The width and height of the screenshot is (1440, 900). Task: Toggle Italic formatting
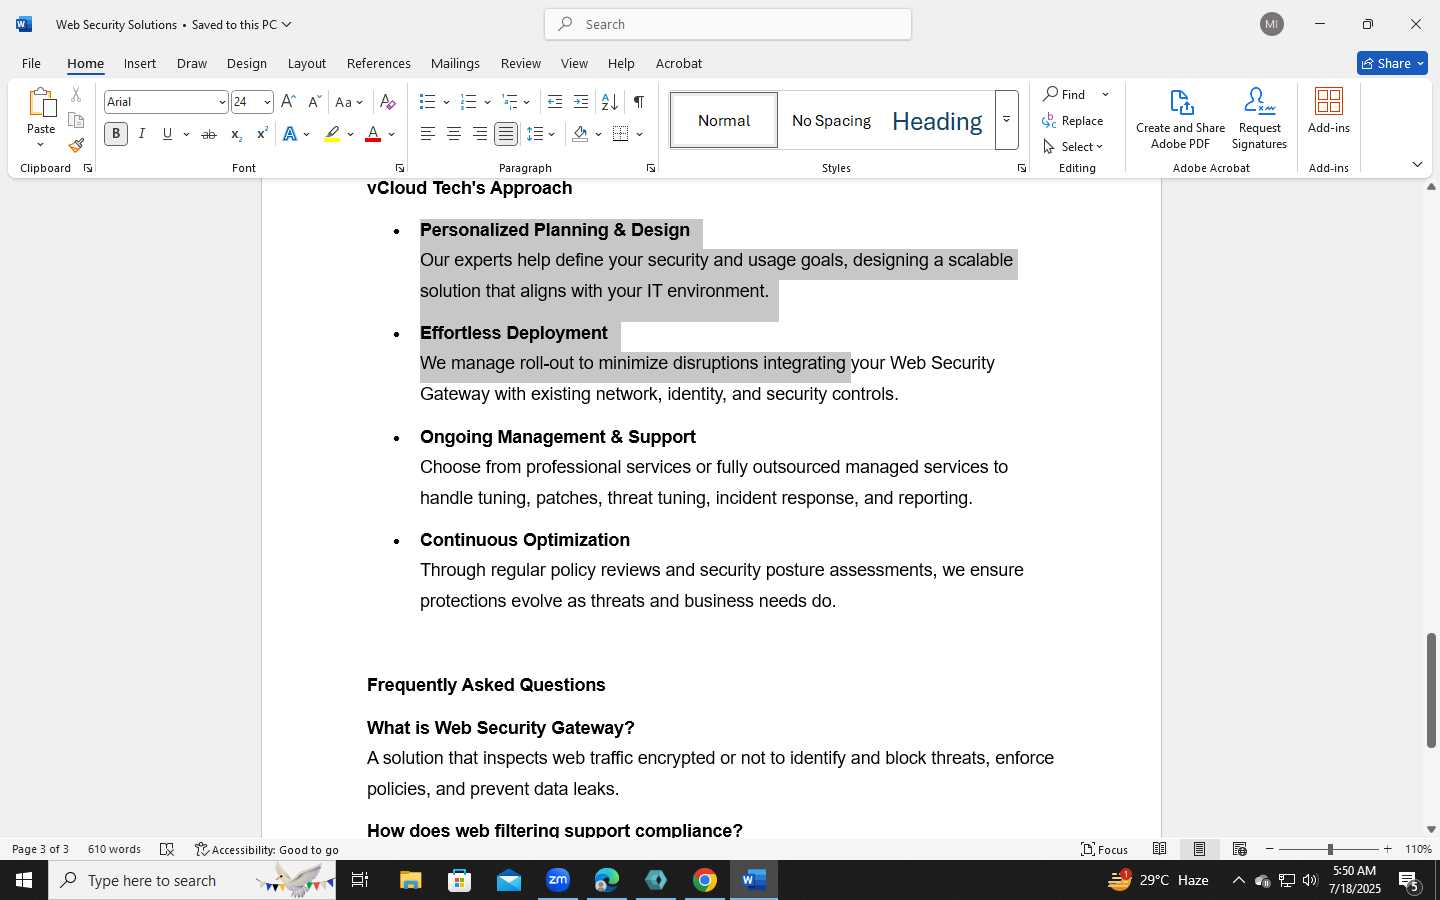pyautogui.click(x=142, y=134)
